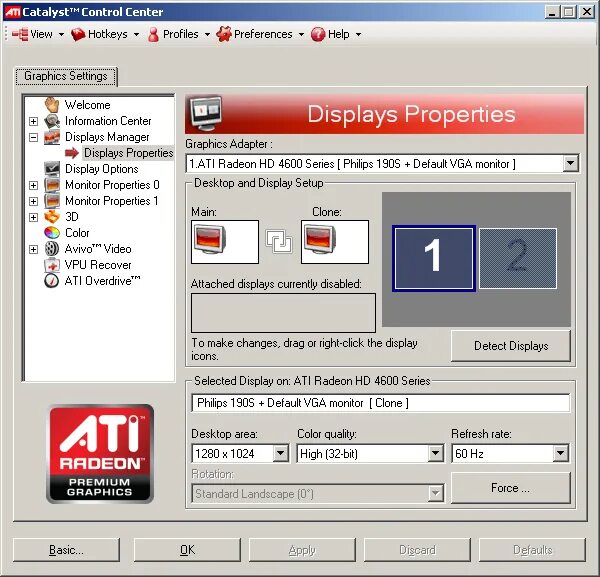Select Color in the tree
600x577 pixels.
[77, 233]
